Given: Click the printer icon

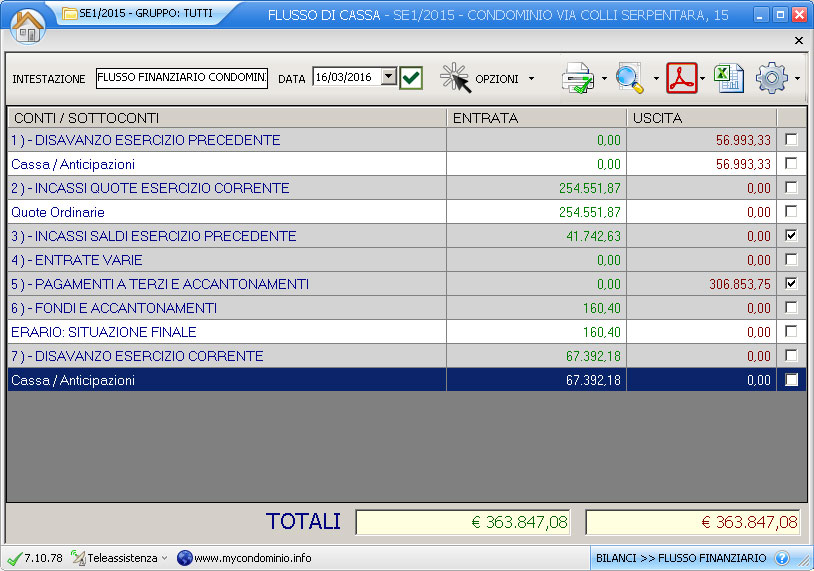Looking at the screenshot, I should point(579,78).
